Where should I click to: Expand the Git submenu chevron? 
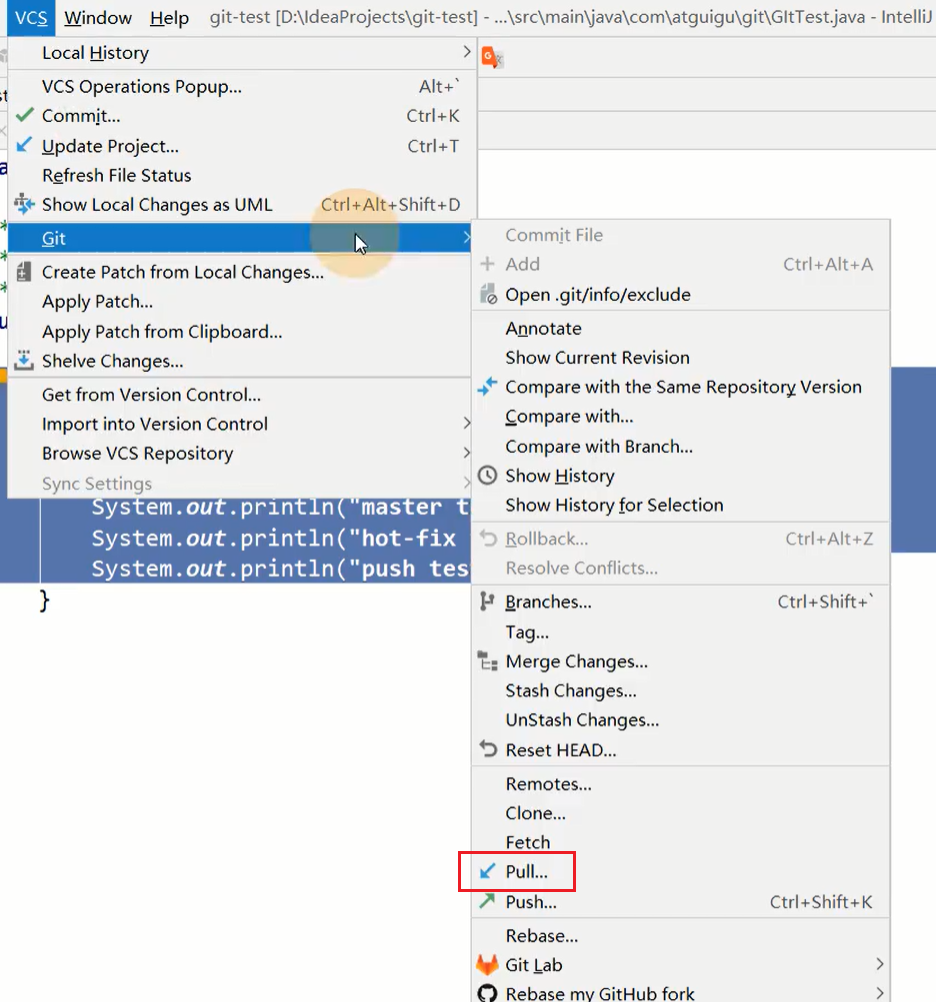[x=466, y=238]
